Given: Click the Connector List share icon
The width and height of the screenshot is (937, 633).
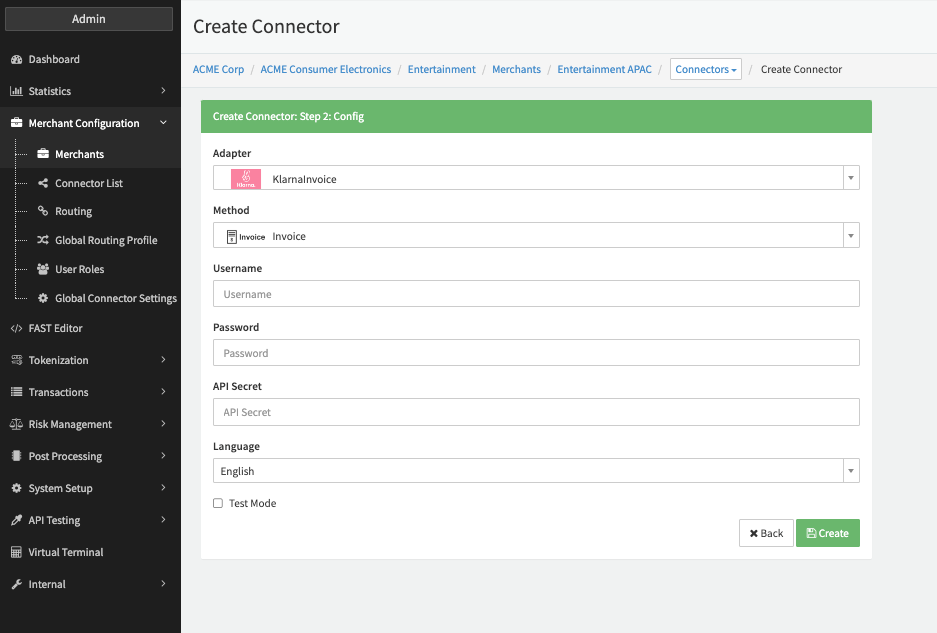Looking at the screenshot, I should point(43,183).
